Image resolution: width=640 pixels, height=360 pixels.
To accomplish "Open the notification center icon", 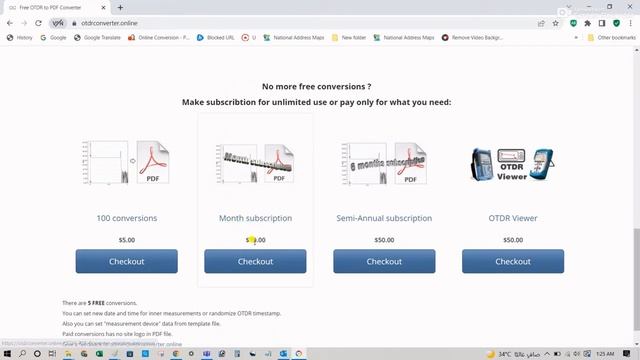I will pos(627,353).
